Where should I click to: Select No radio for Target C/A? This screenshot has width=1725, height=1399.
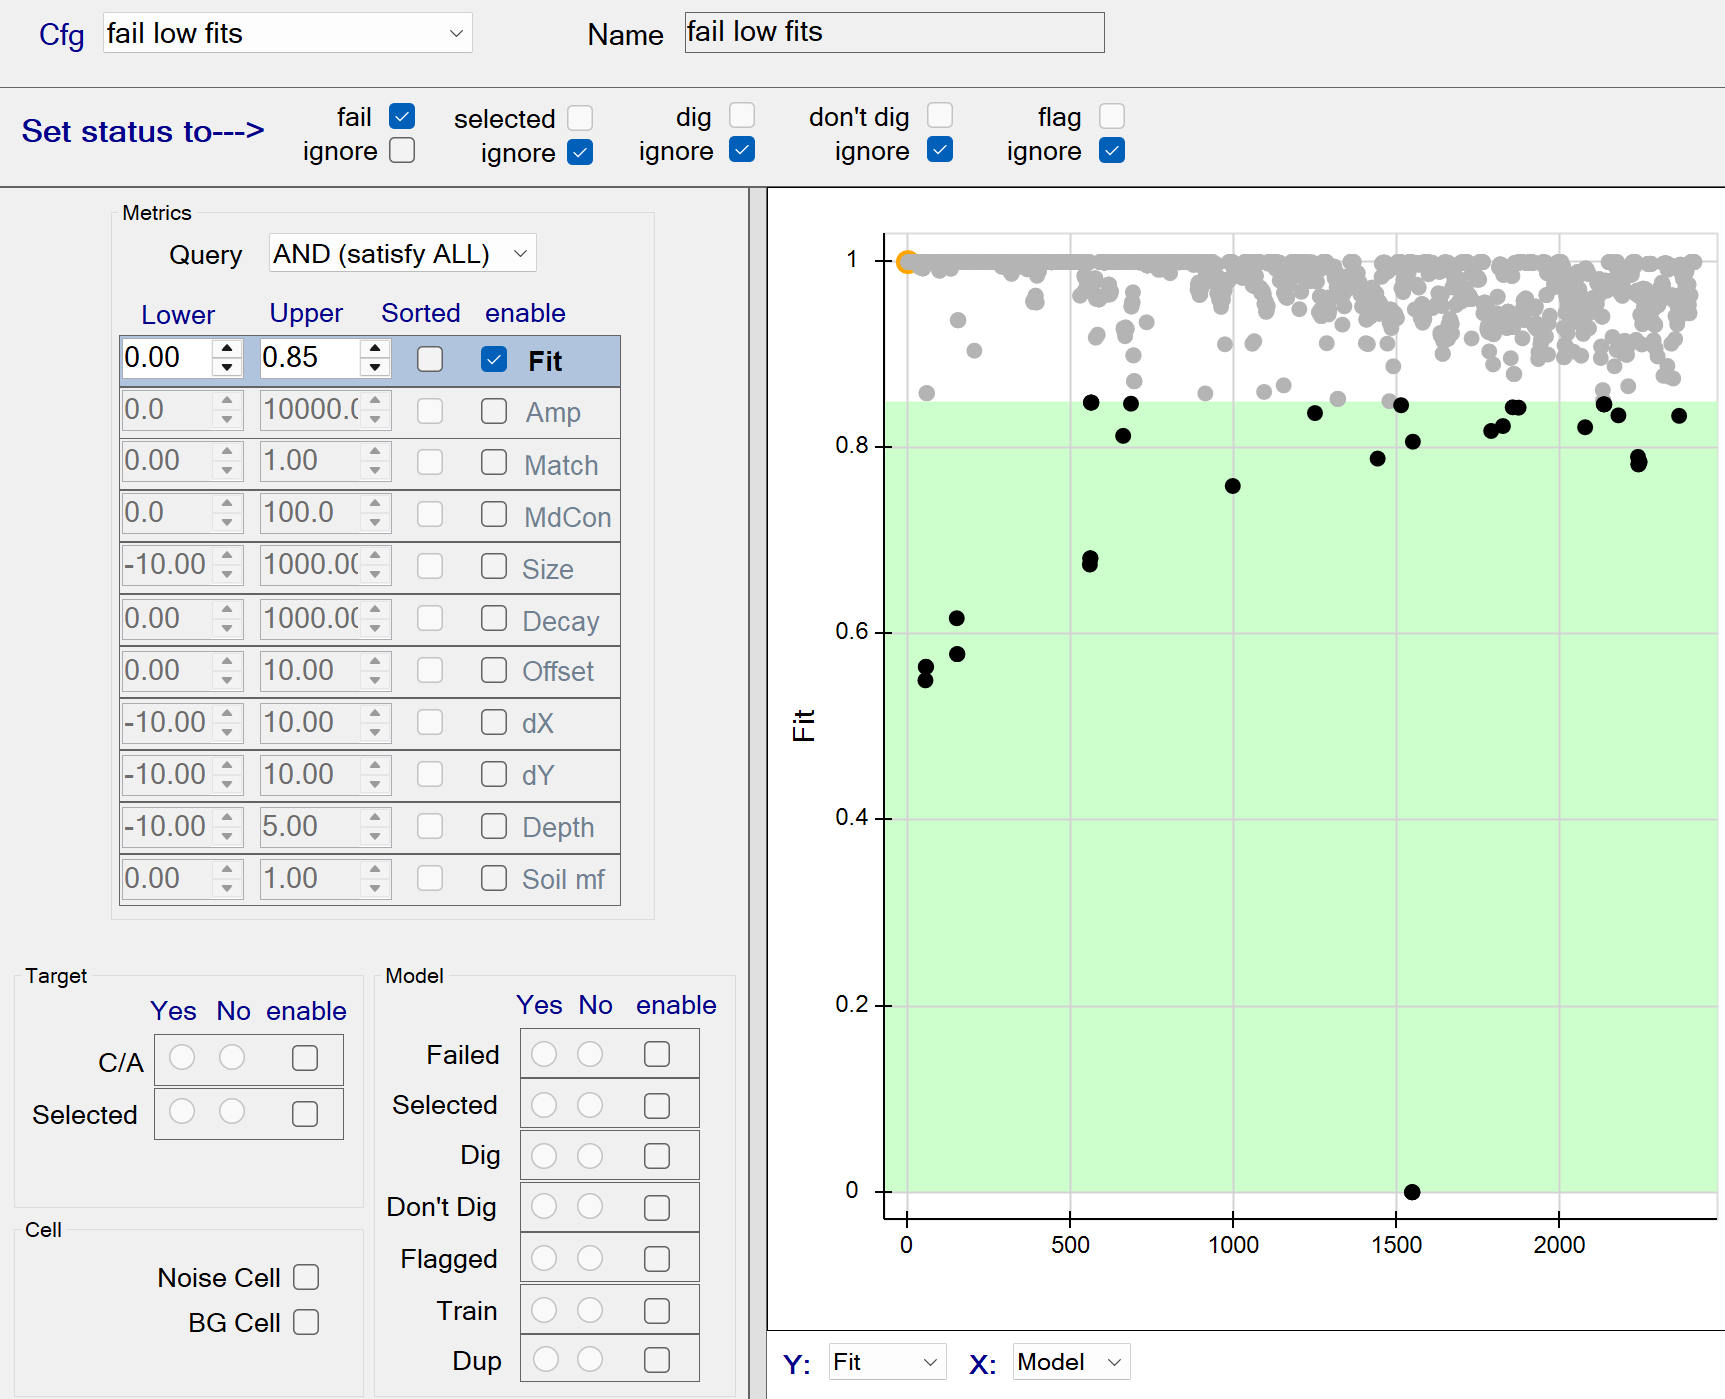point(232,1057)
